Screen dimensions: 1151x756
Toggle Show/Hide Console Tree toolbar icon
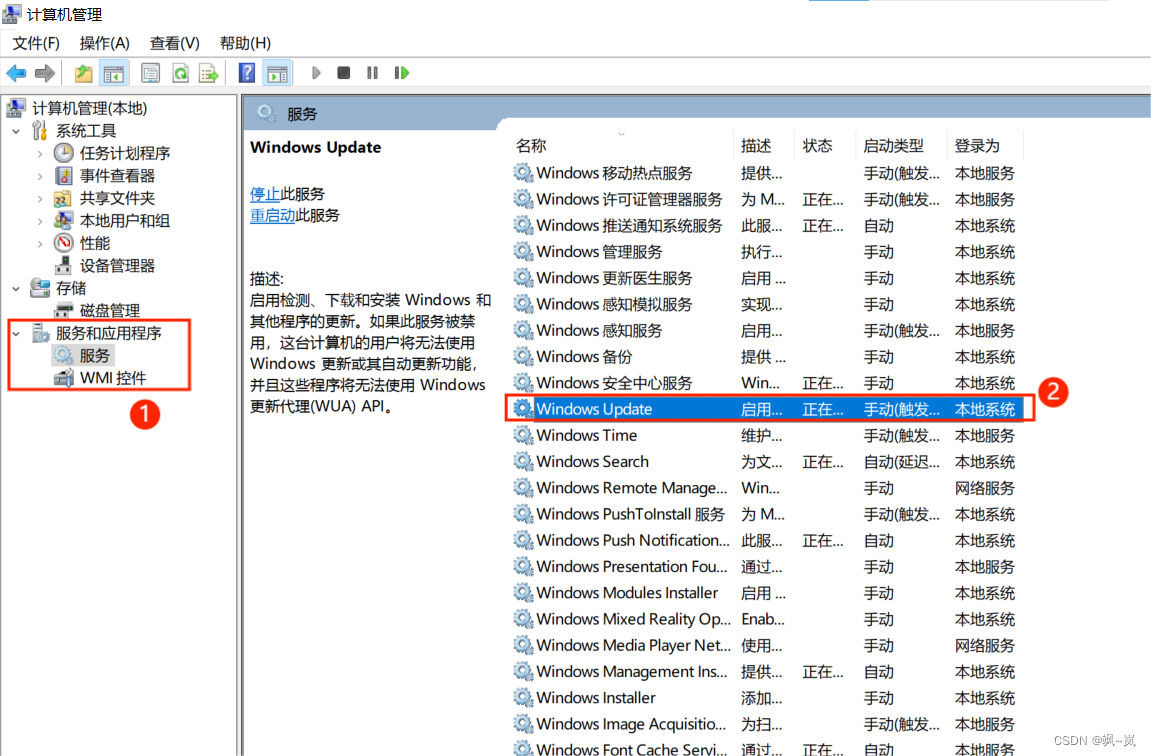click(x=114, y=73)
